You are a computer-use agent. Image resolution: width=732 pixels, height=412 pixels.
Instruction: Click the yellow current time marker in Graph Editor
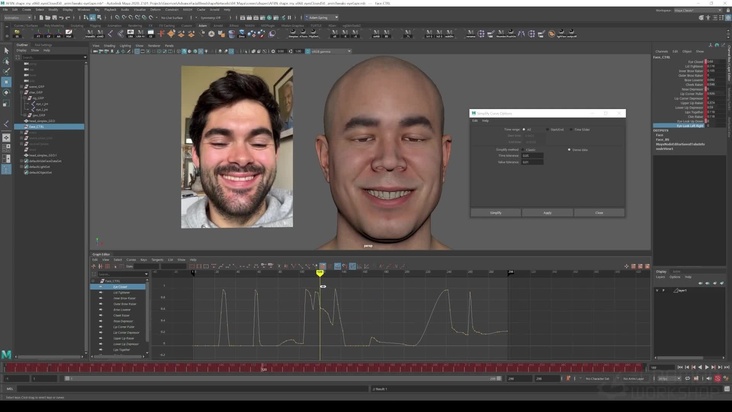(319, 273)
